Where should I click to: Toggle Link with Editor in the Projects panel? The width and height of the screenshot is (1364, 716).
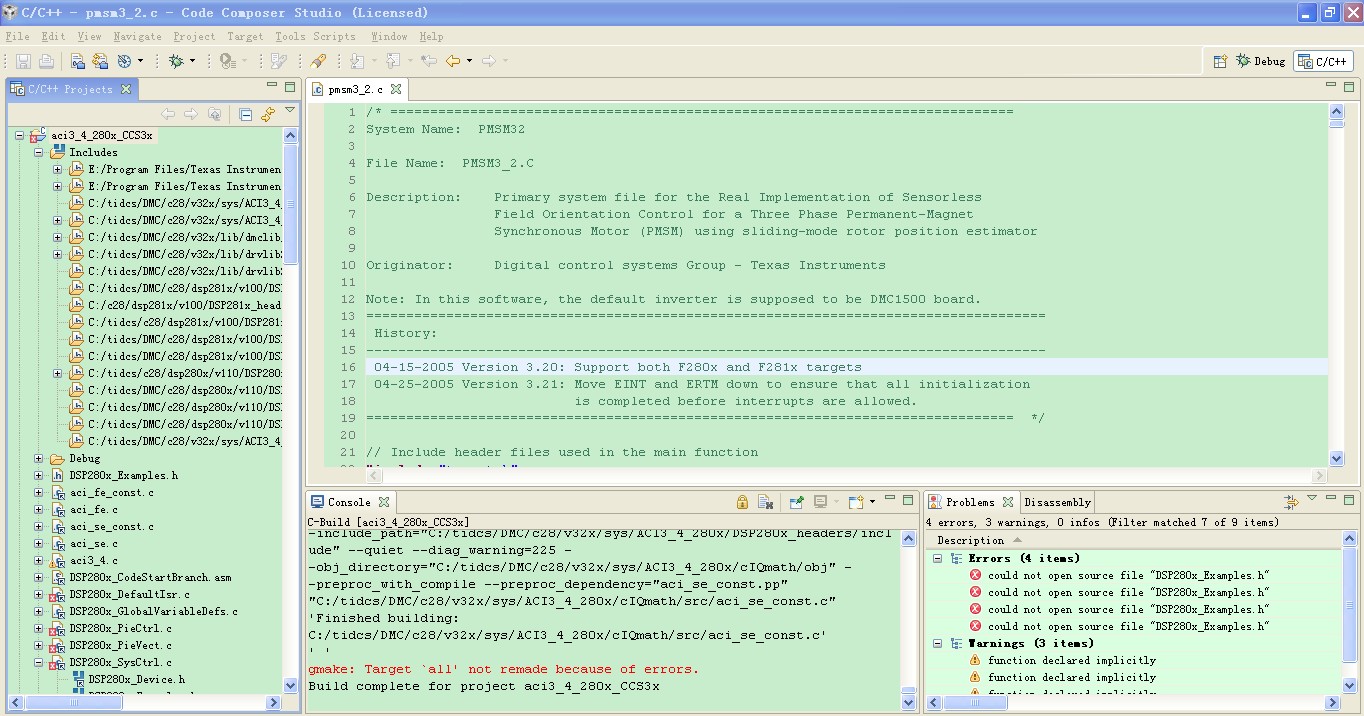[268, 115]
